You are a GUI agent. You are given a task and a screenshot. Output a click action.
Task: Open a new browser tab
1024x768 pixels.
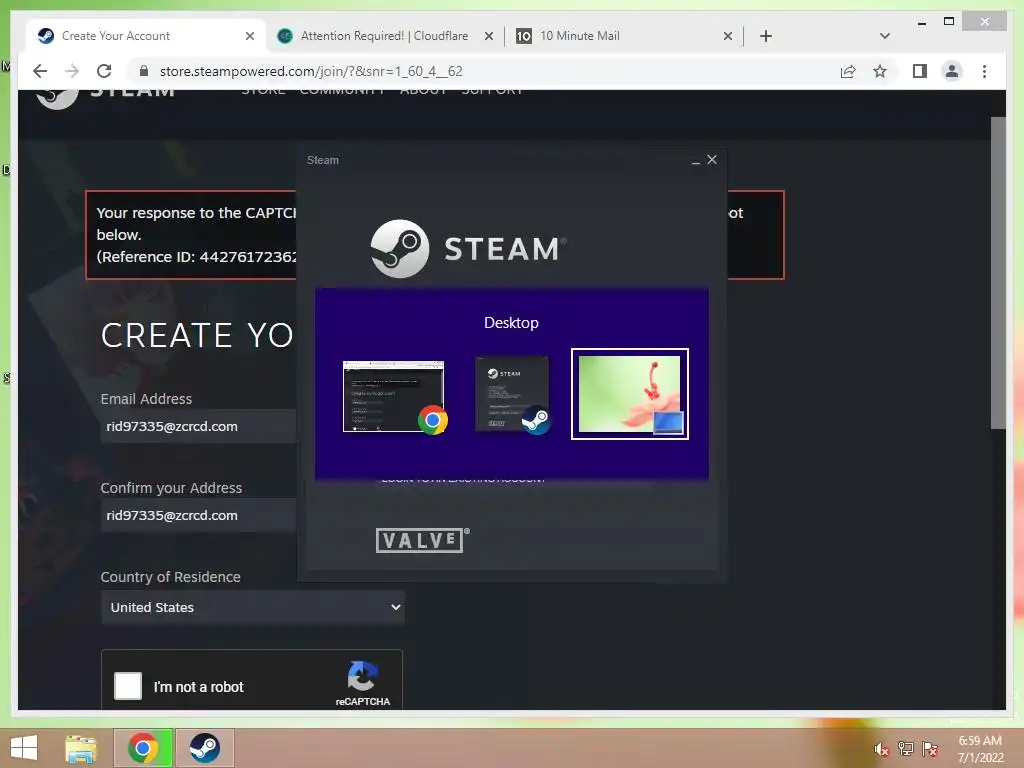click(766, 36)
